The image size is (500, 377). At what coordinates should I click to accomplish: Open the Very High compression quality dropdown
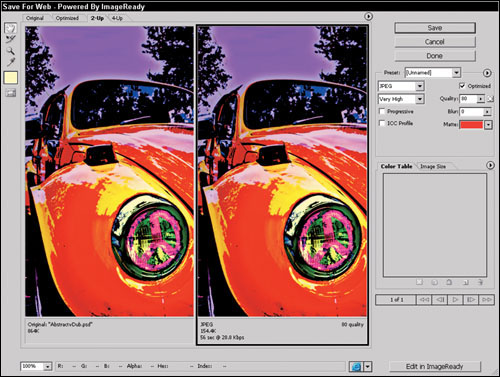[401, 99]
